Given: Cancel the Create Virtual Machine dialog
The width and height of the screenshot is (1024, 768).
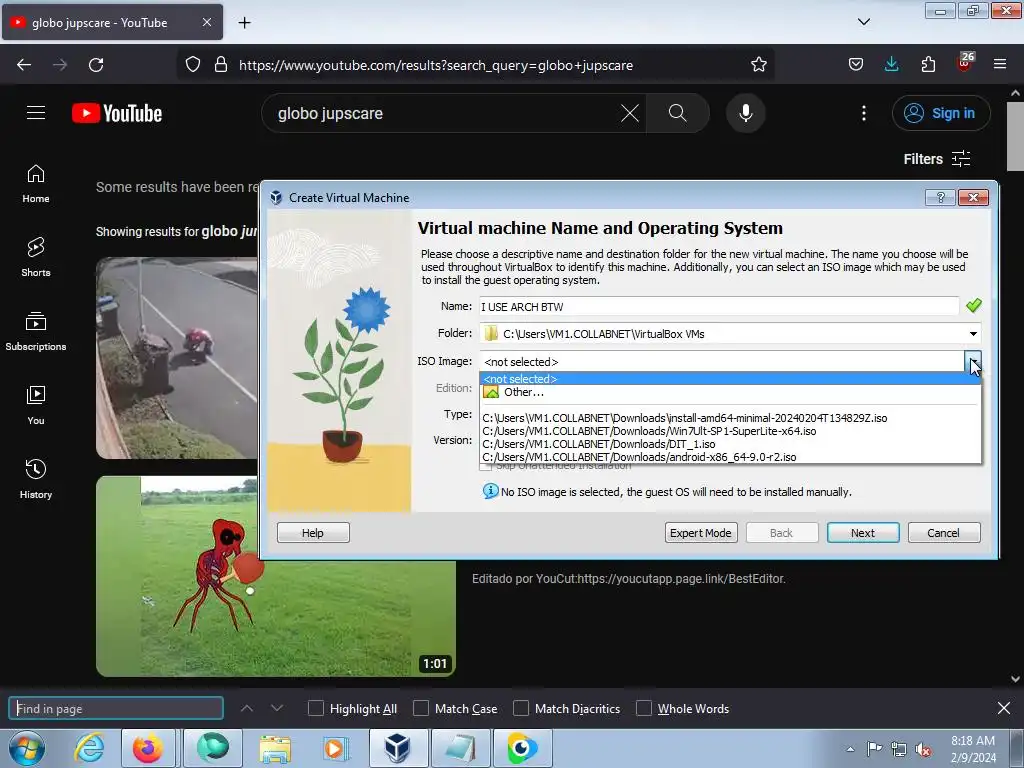Looking at the screenshot, I should click(944, 533).
